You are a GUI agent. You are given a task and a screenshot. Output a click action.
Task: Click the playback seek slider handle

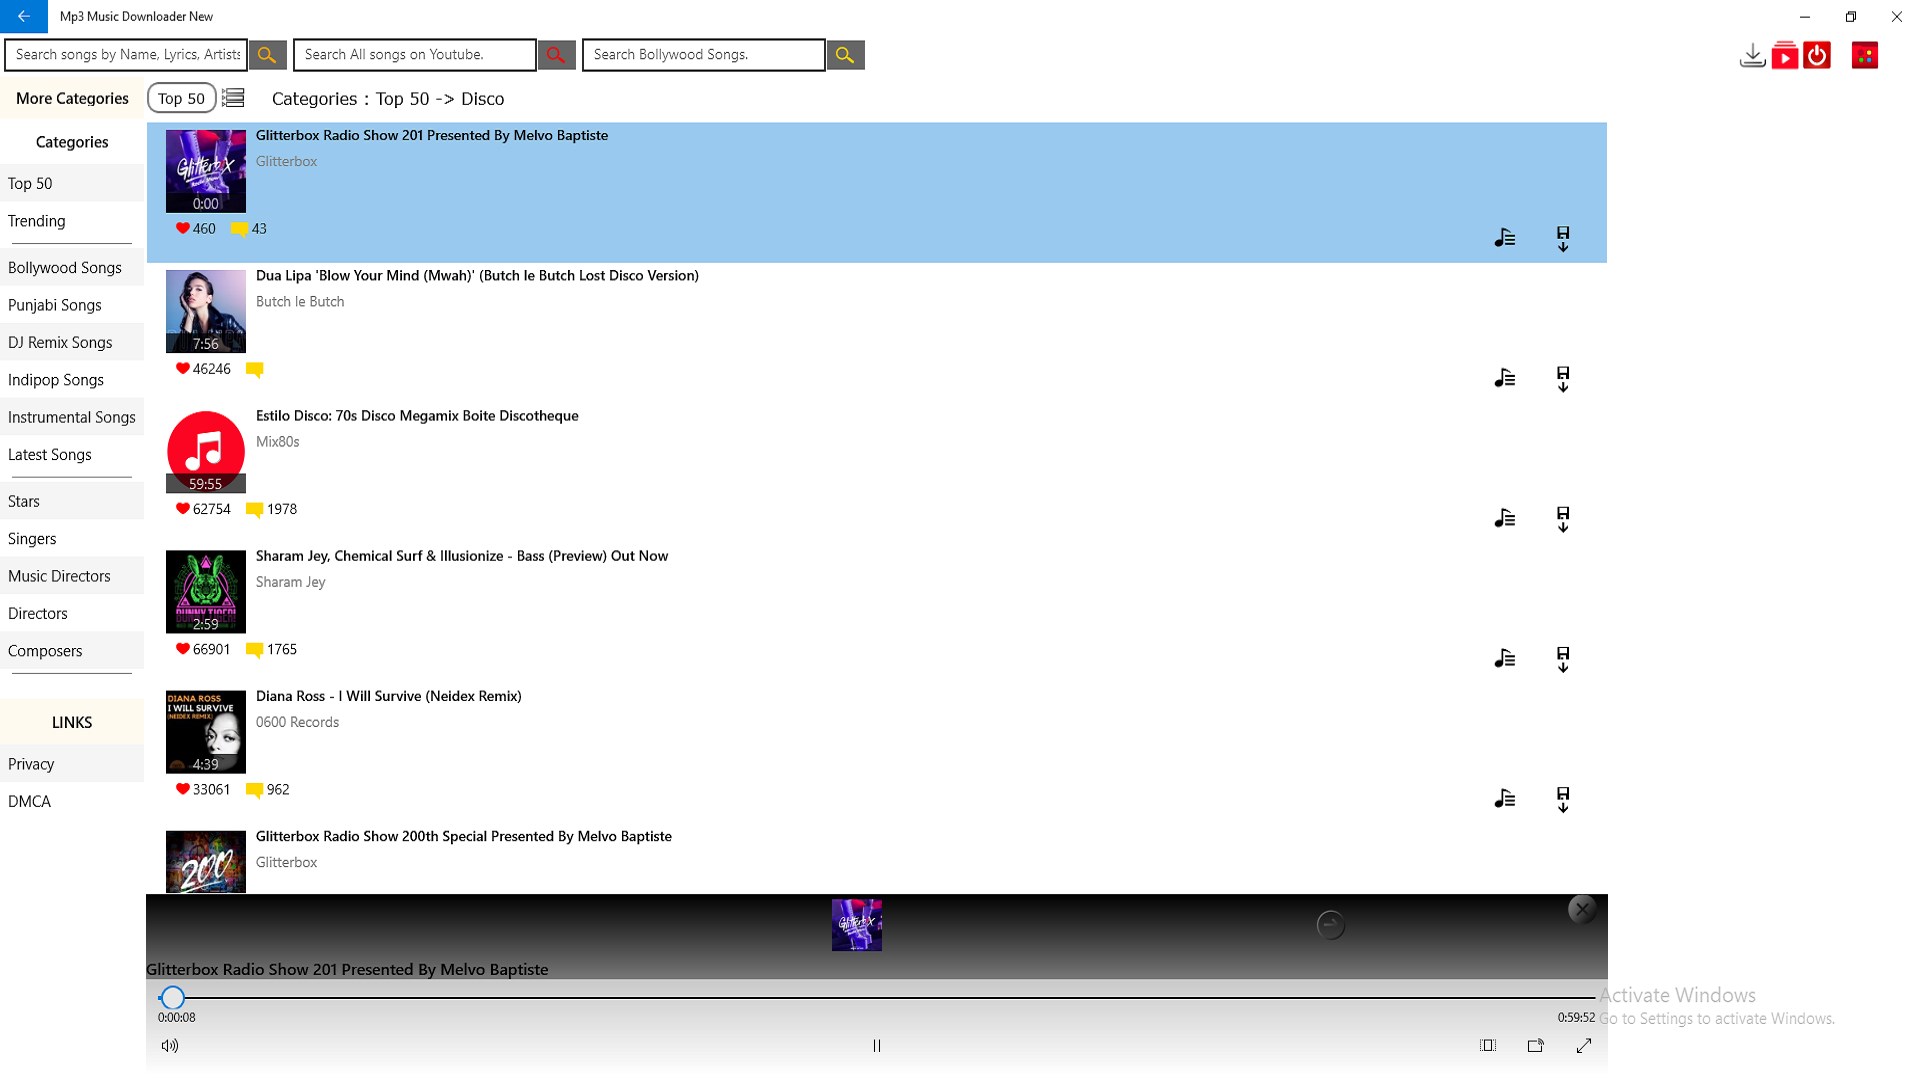point(172,997)
